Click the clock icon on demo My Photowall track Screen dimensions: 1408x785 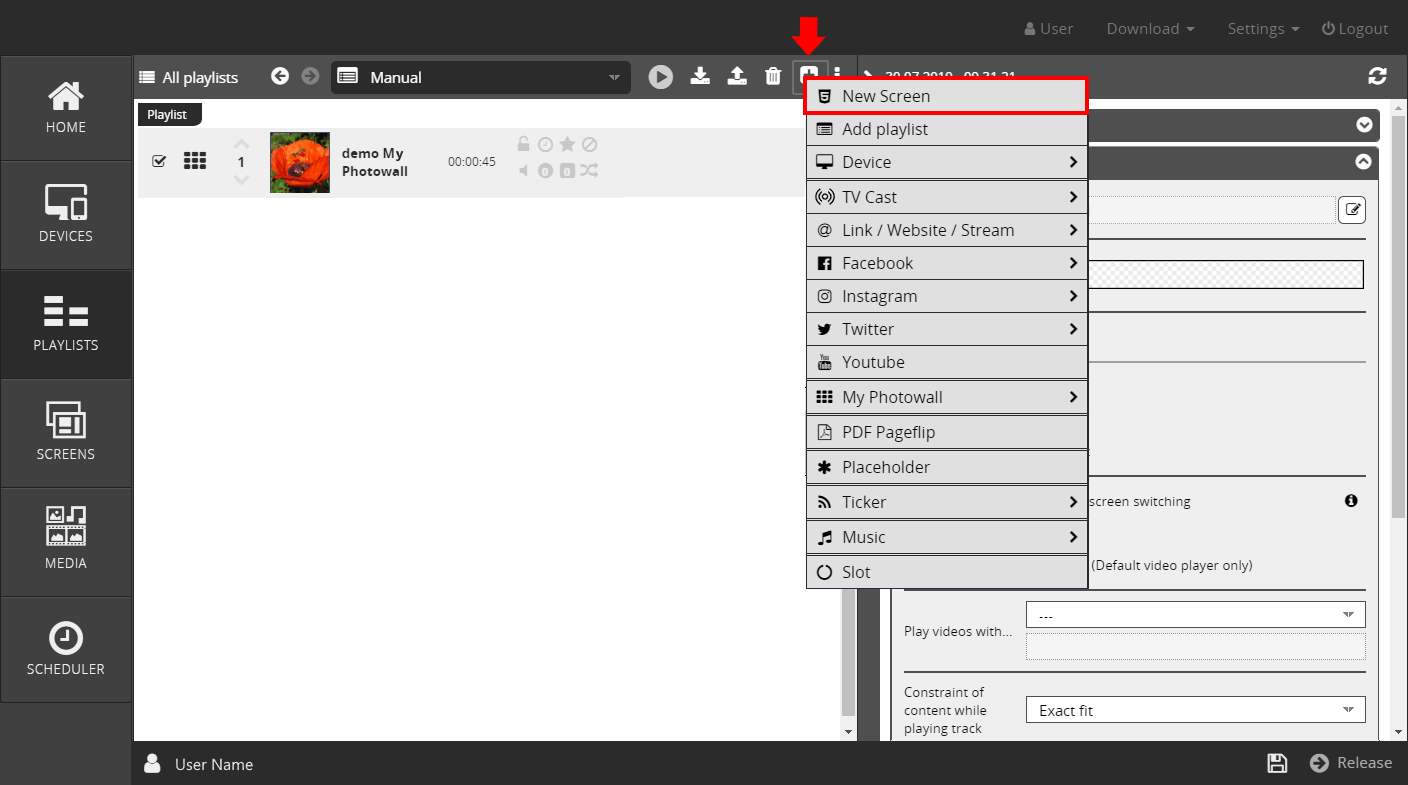coord(545,145)
